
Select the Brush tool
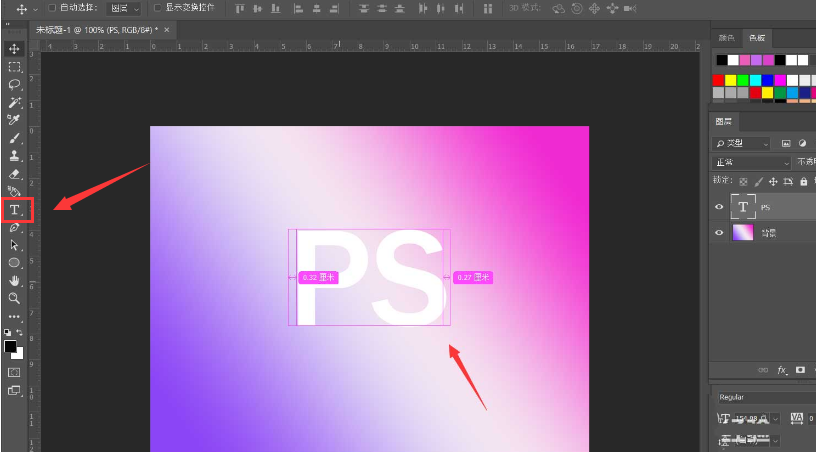click(14, 138)
